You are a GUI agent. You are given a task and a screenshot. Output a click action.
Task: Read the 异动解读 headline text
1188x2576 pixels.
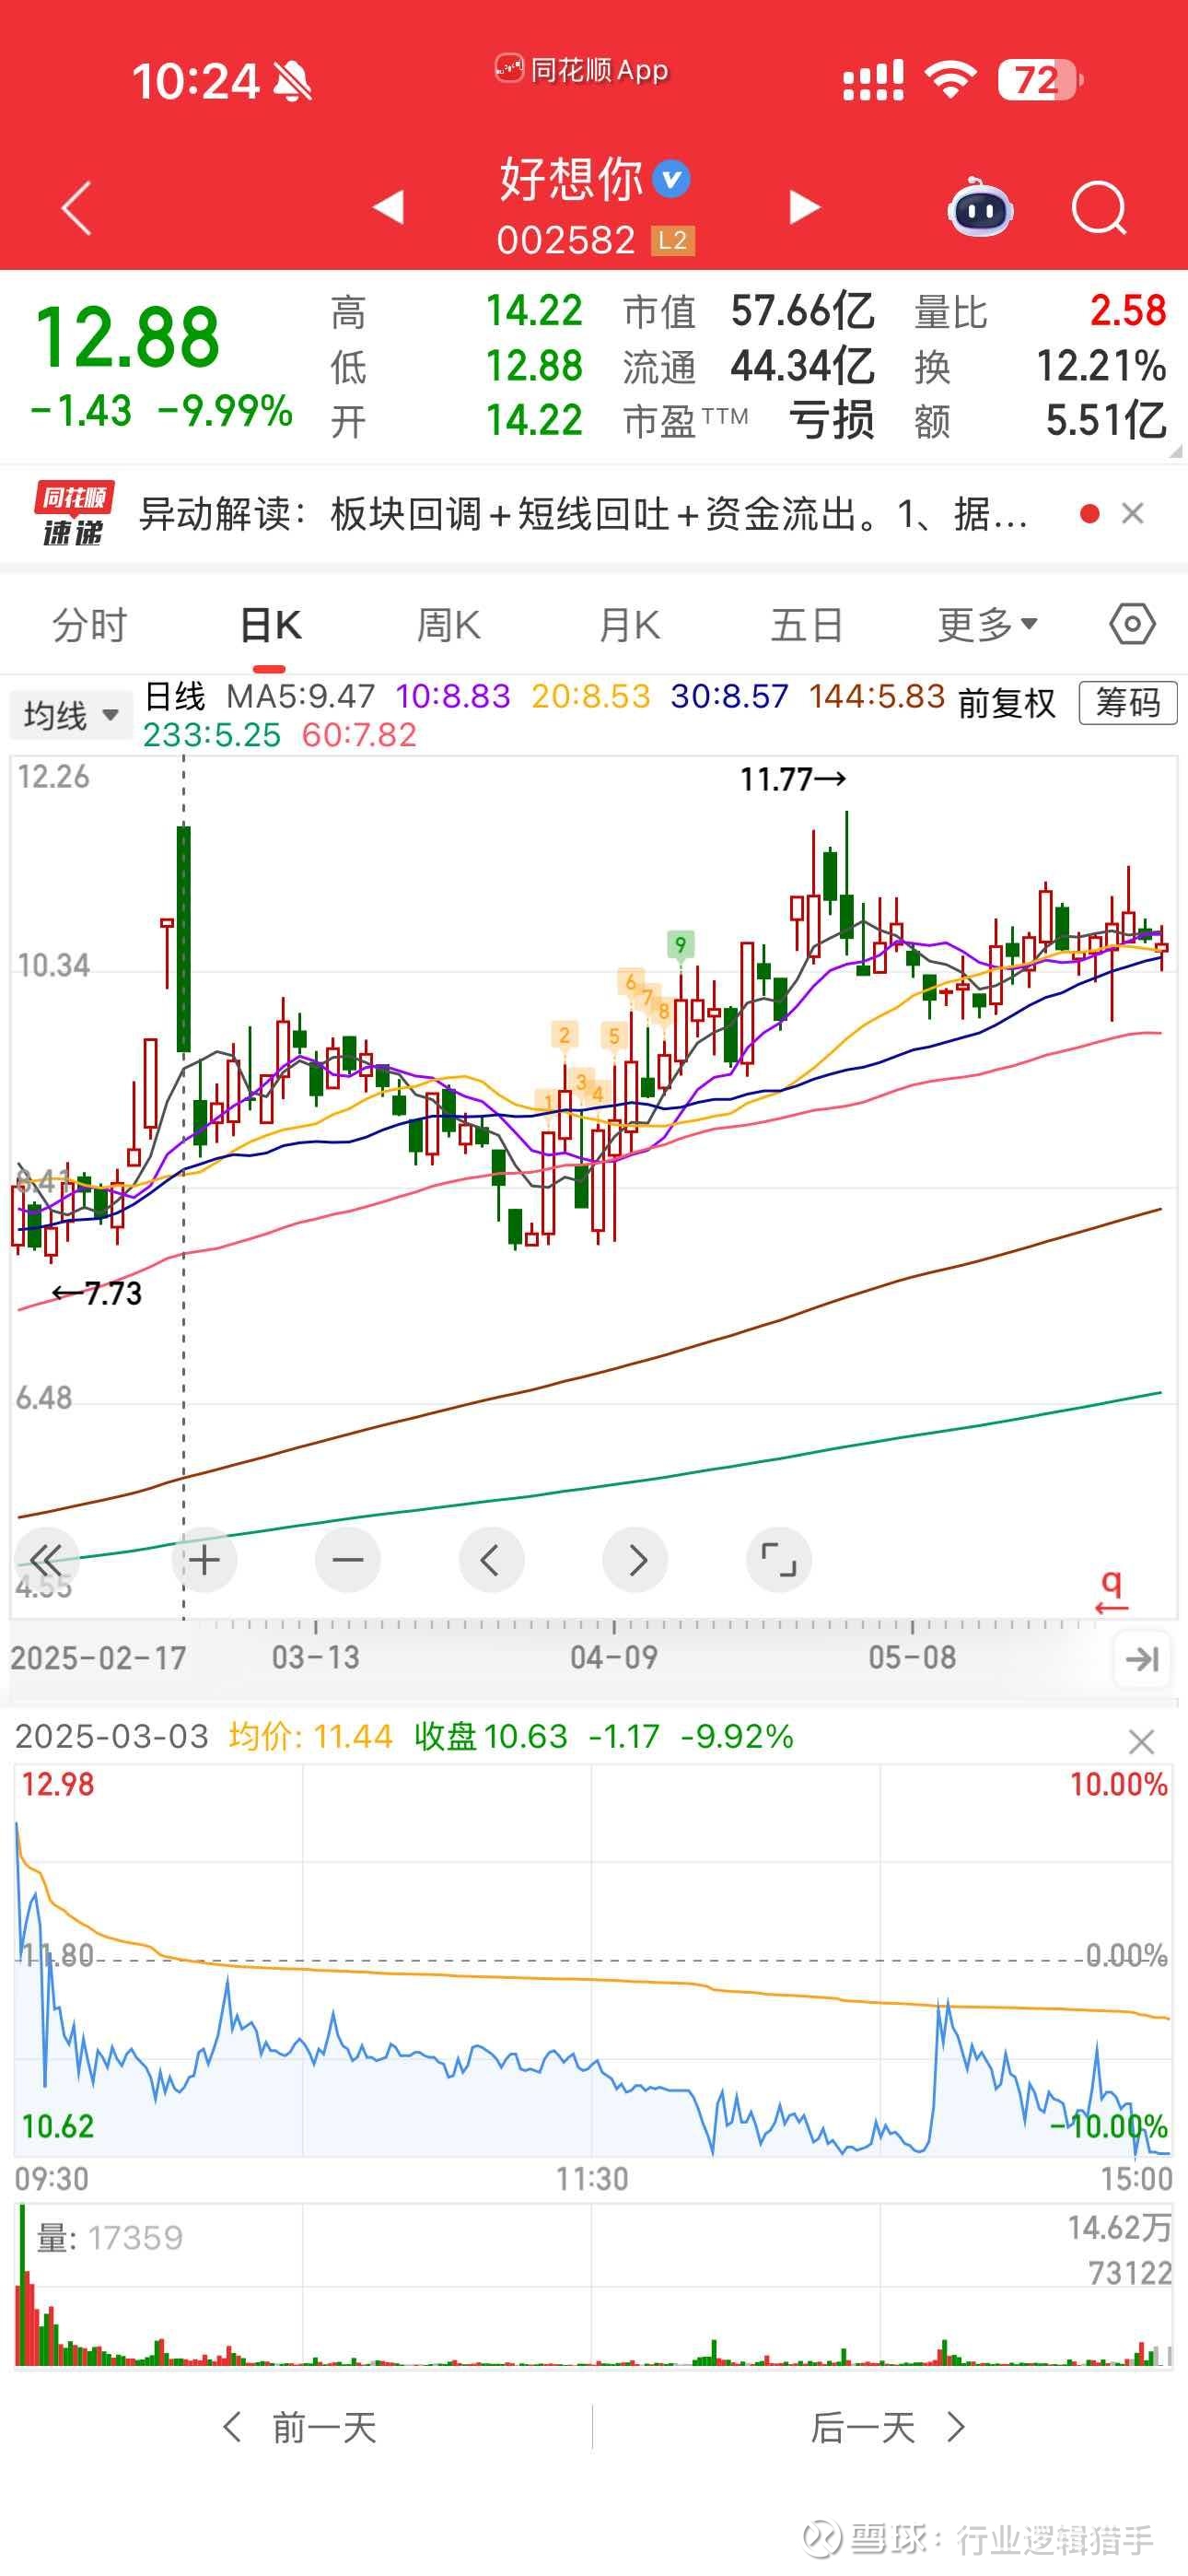coord(583,514)
